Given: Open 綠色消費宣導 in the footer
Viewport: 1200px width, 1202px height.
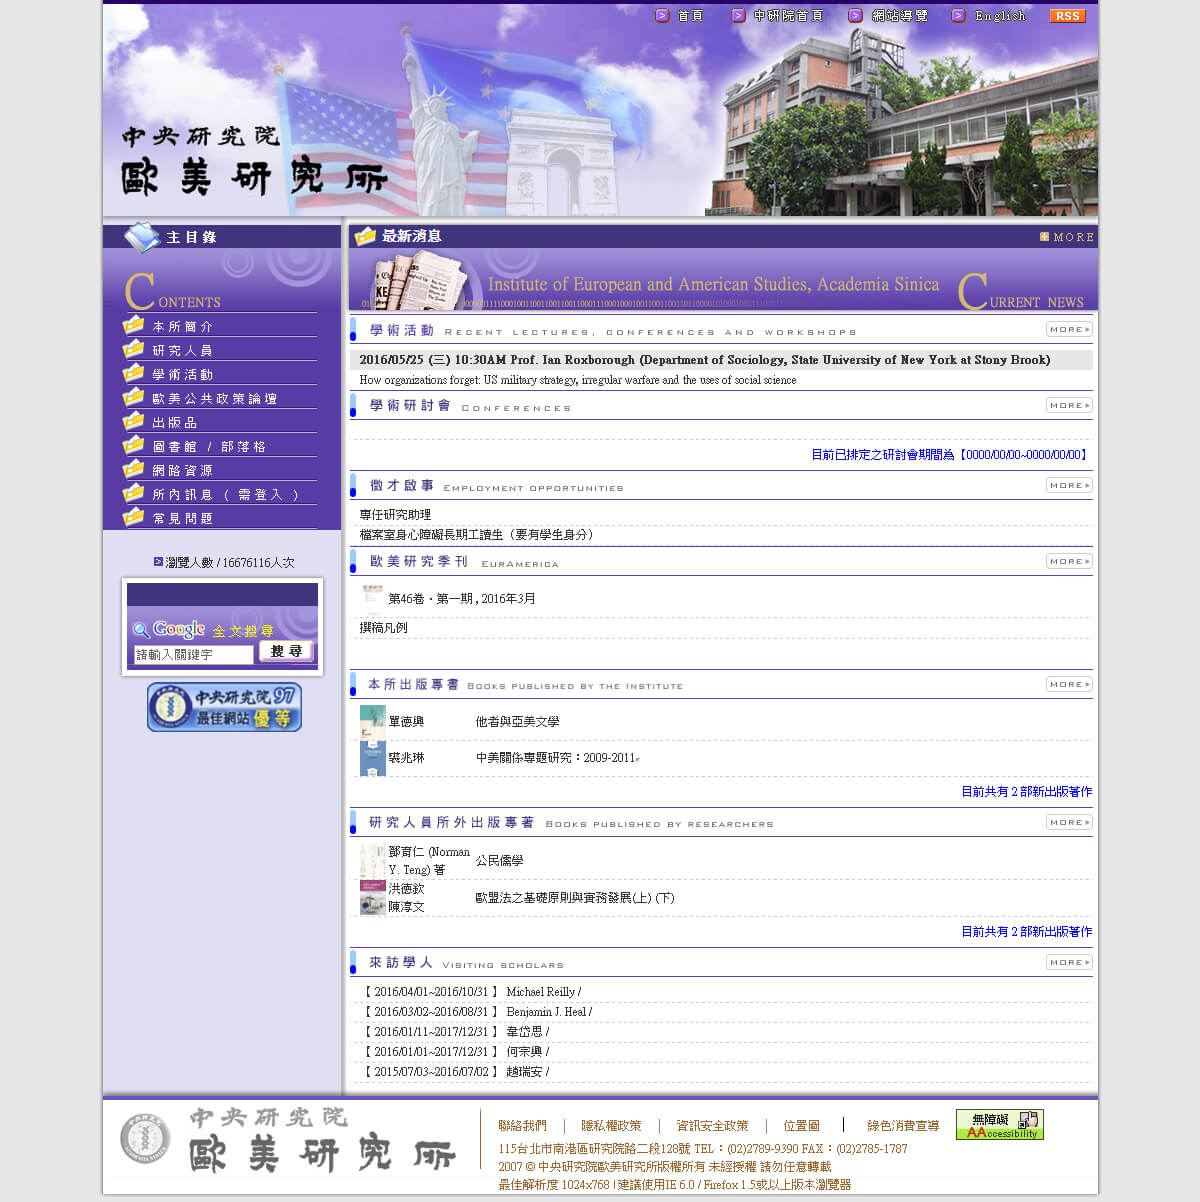Looking at the screenshot, I should (903, 1126).
